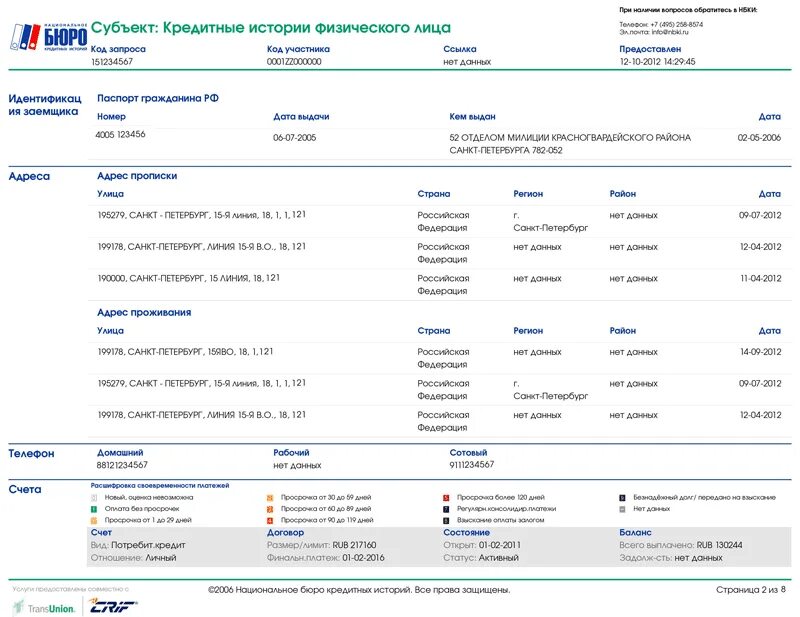Click opened date 01-02-2011
The image size is (800, 617).
[499, 545]
